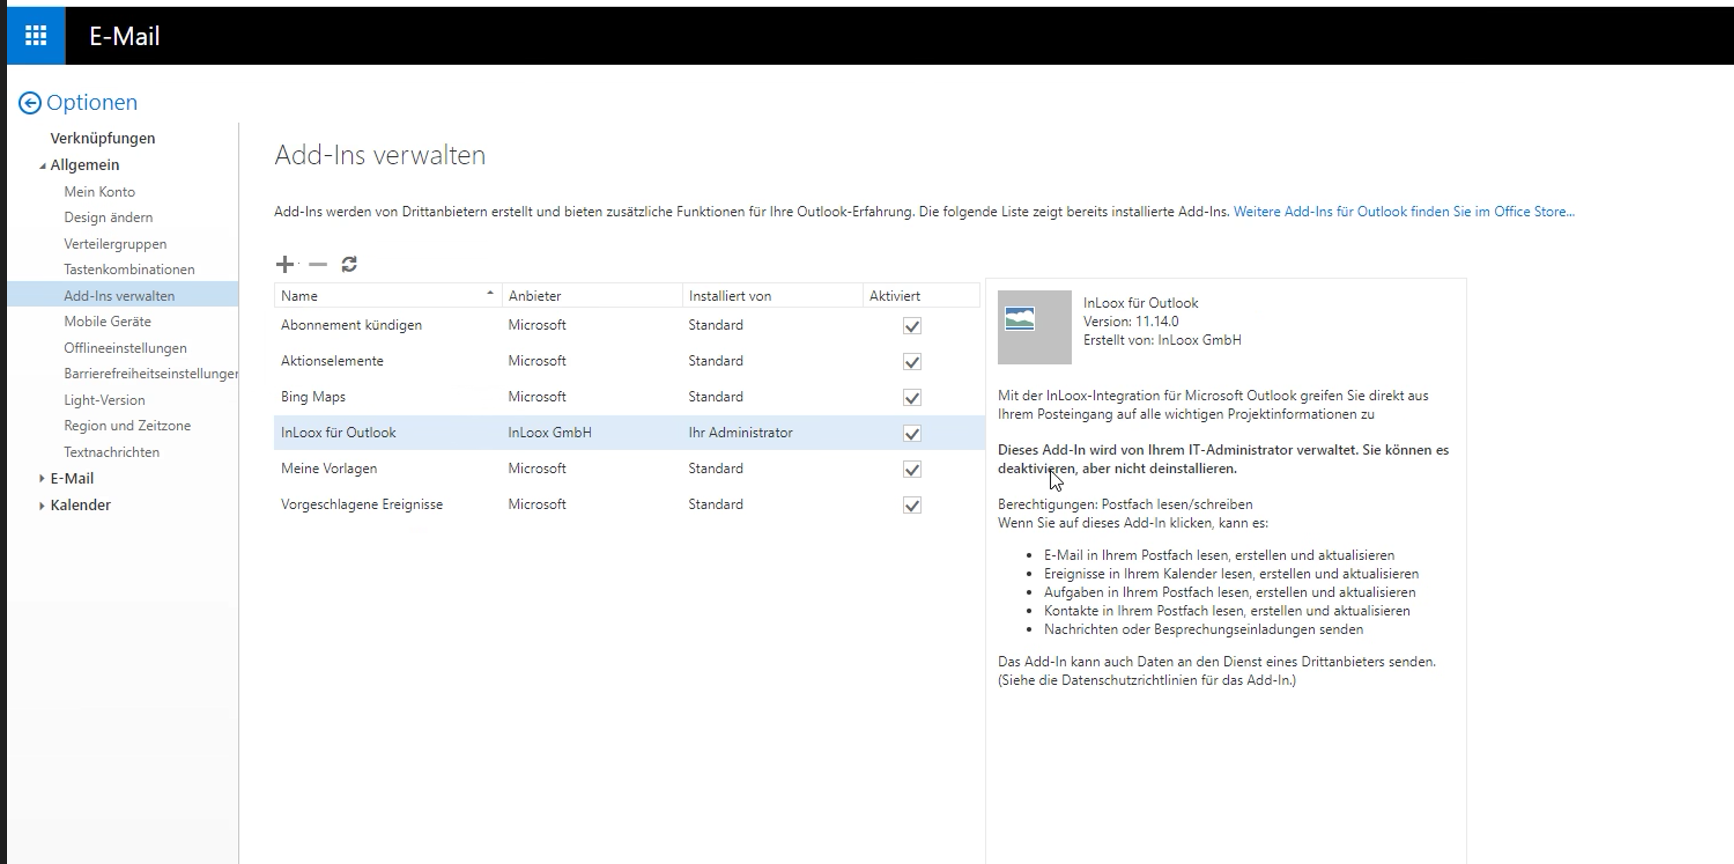Open Design ändern settings
The image size is (1734, 864).
[x=108, y=218]
